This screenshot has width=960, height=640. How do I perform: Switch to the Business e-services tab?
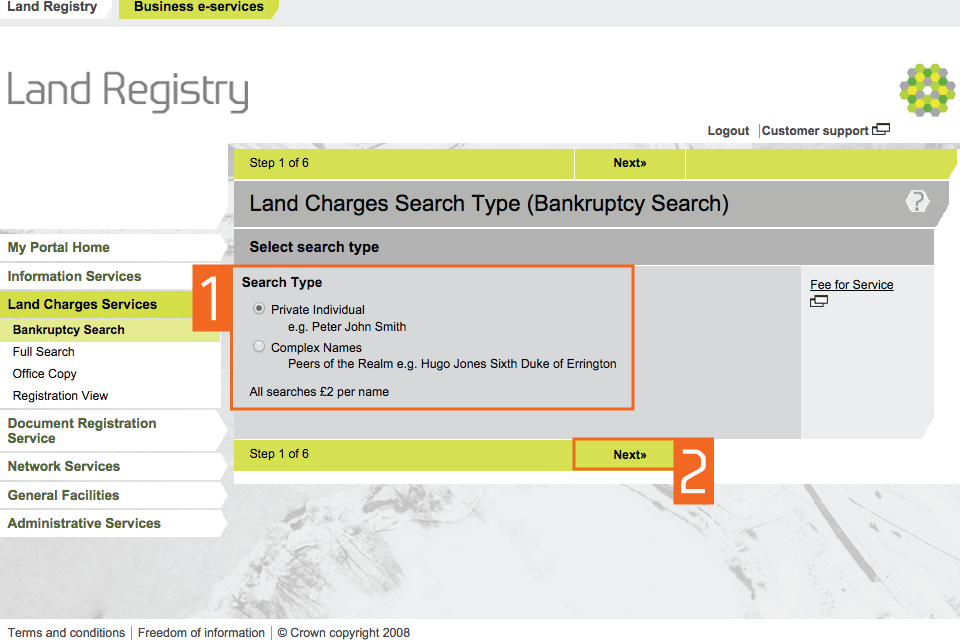[199, 7]
